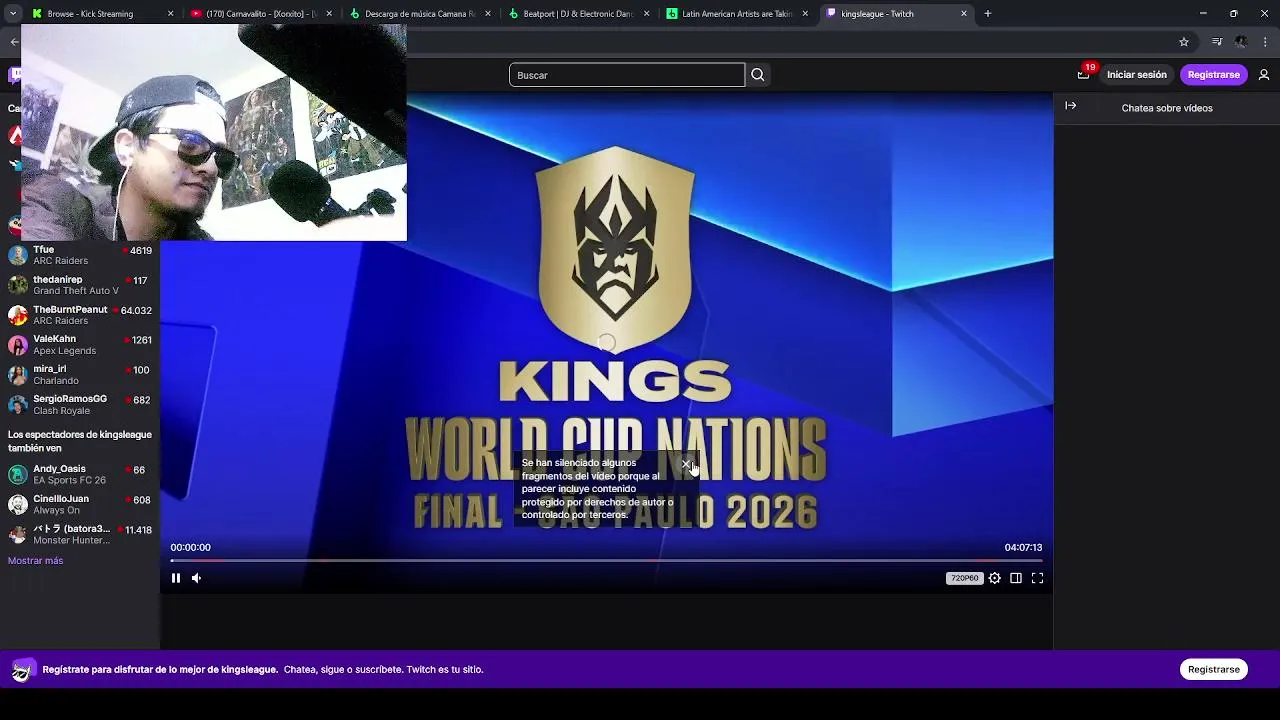Viewport: 1280px width, 720px height.
Task: Bookmark this page with the star
Action: (x=1184, y=42)
